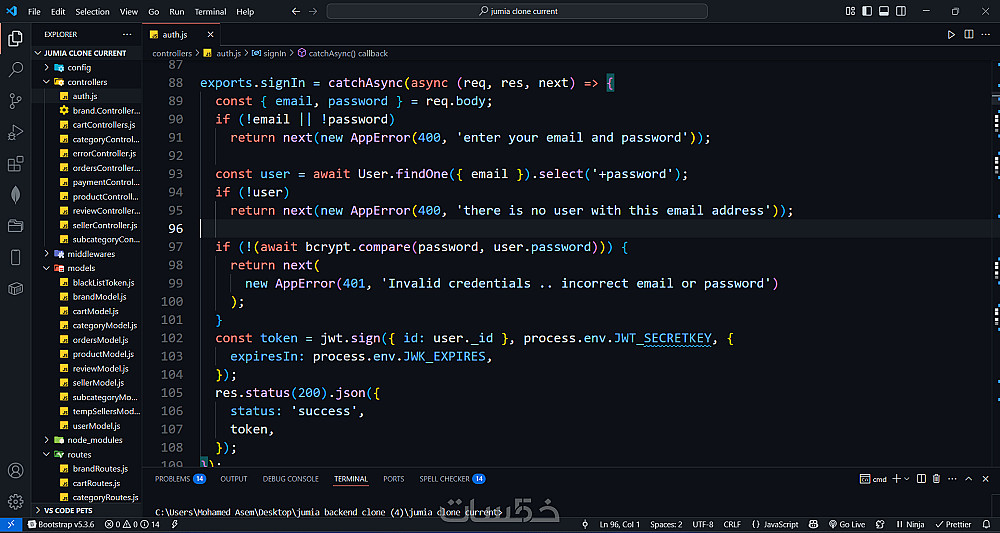Switch to the OUTPUT tab

click(233, 479)
